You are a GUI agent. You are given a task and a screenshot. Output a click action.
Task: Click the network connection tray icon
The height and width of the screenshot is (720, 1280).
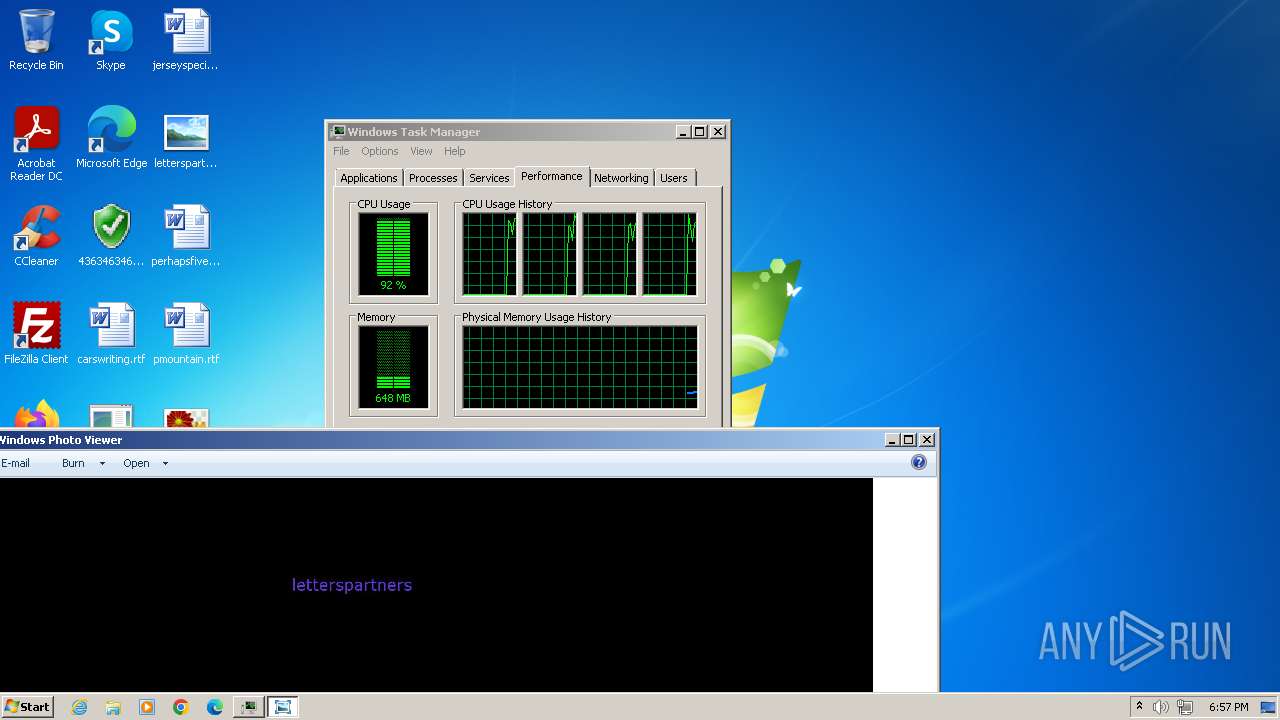[x=1185, y=707]
